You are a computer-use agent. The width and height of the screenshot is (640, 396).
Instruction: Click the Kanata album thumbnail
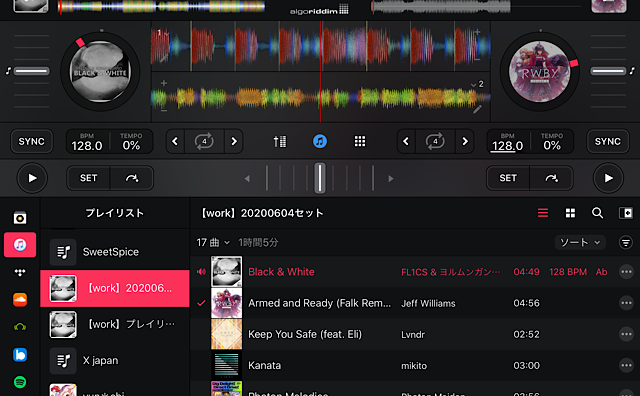(x=227, y=365)
